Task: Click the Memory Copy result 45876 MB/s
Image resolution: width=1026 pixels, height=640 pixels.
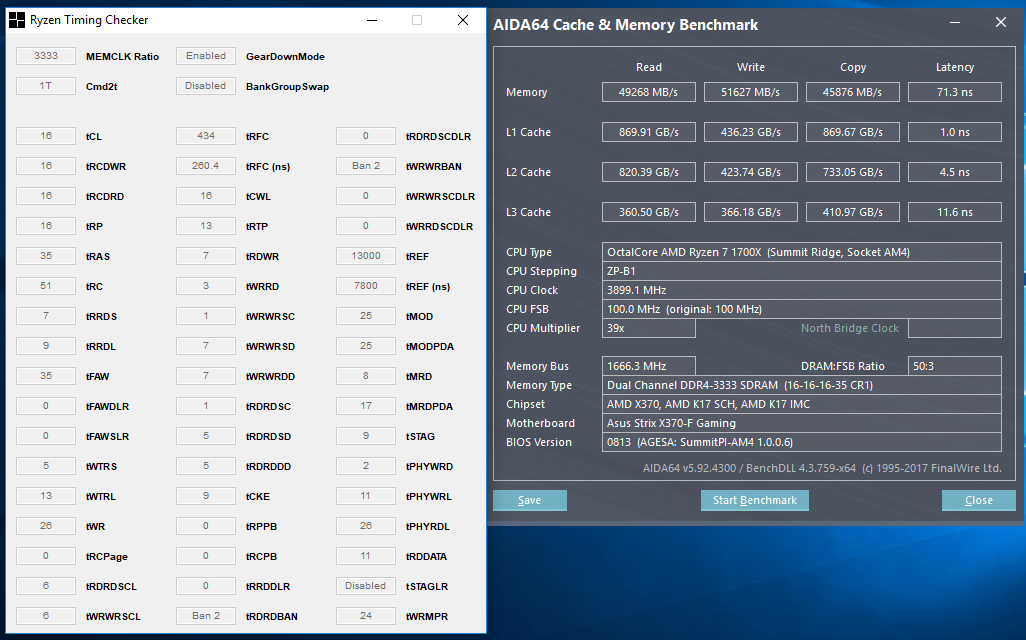Action: [x=853, y=92]
